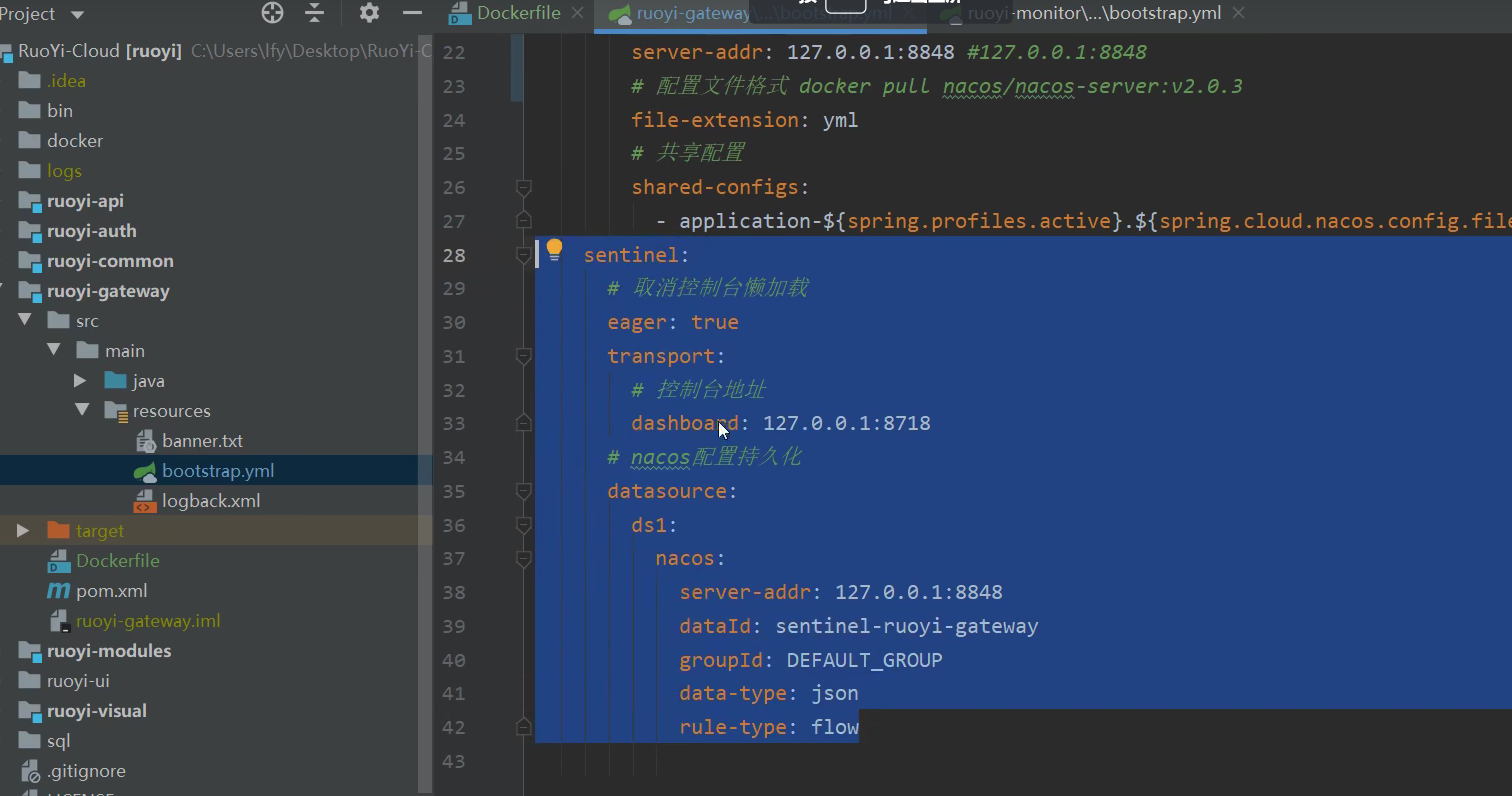Click the target folder icon
Screen dimensions: 1512x796
tap(58, 531)
